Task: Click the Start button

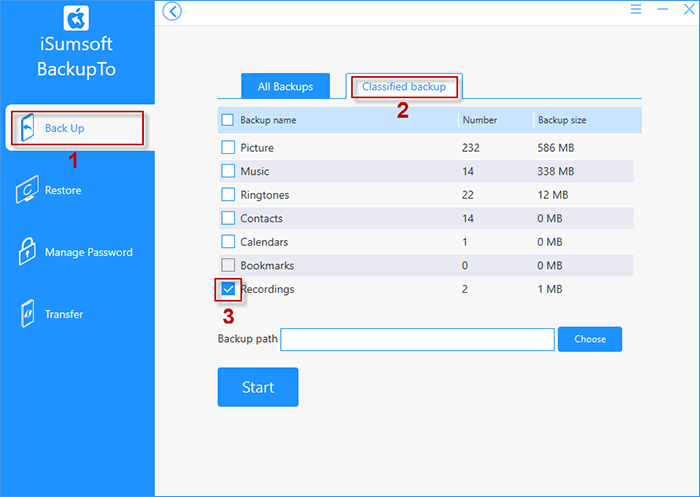Action: click(x=258, y=387)
